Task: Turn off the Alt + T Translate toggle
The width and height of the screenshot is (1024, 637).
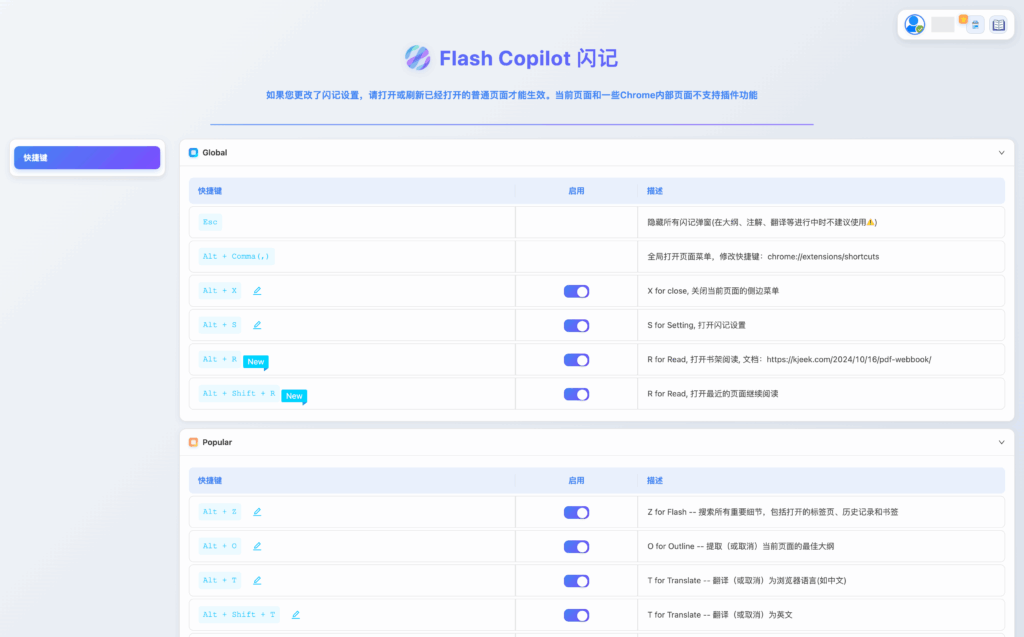Action: (576, 581)
